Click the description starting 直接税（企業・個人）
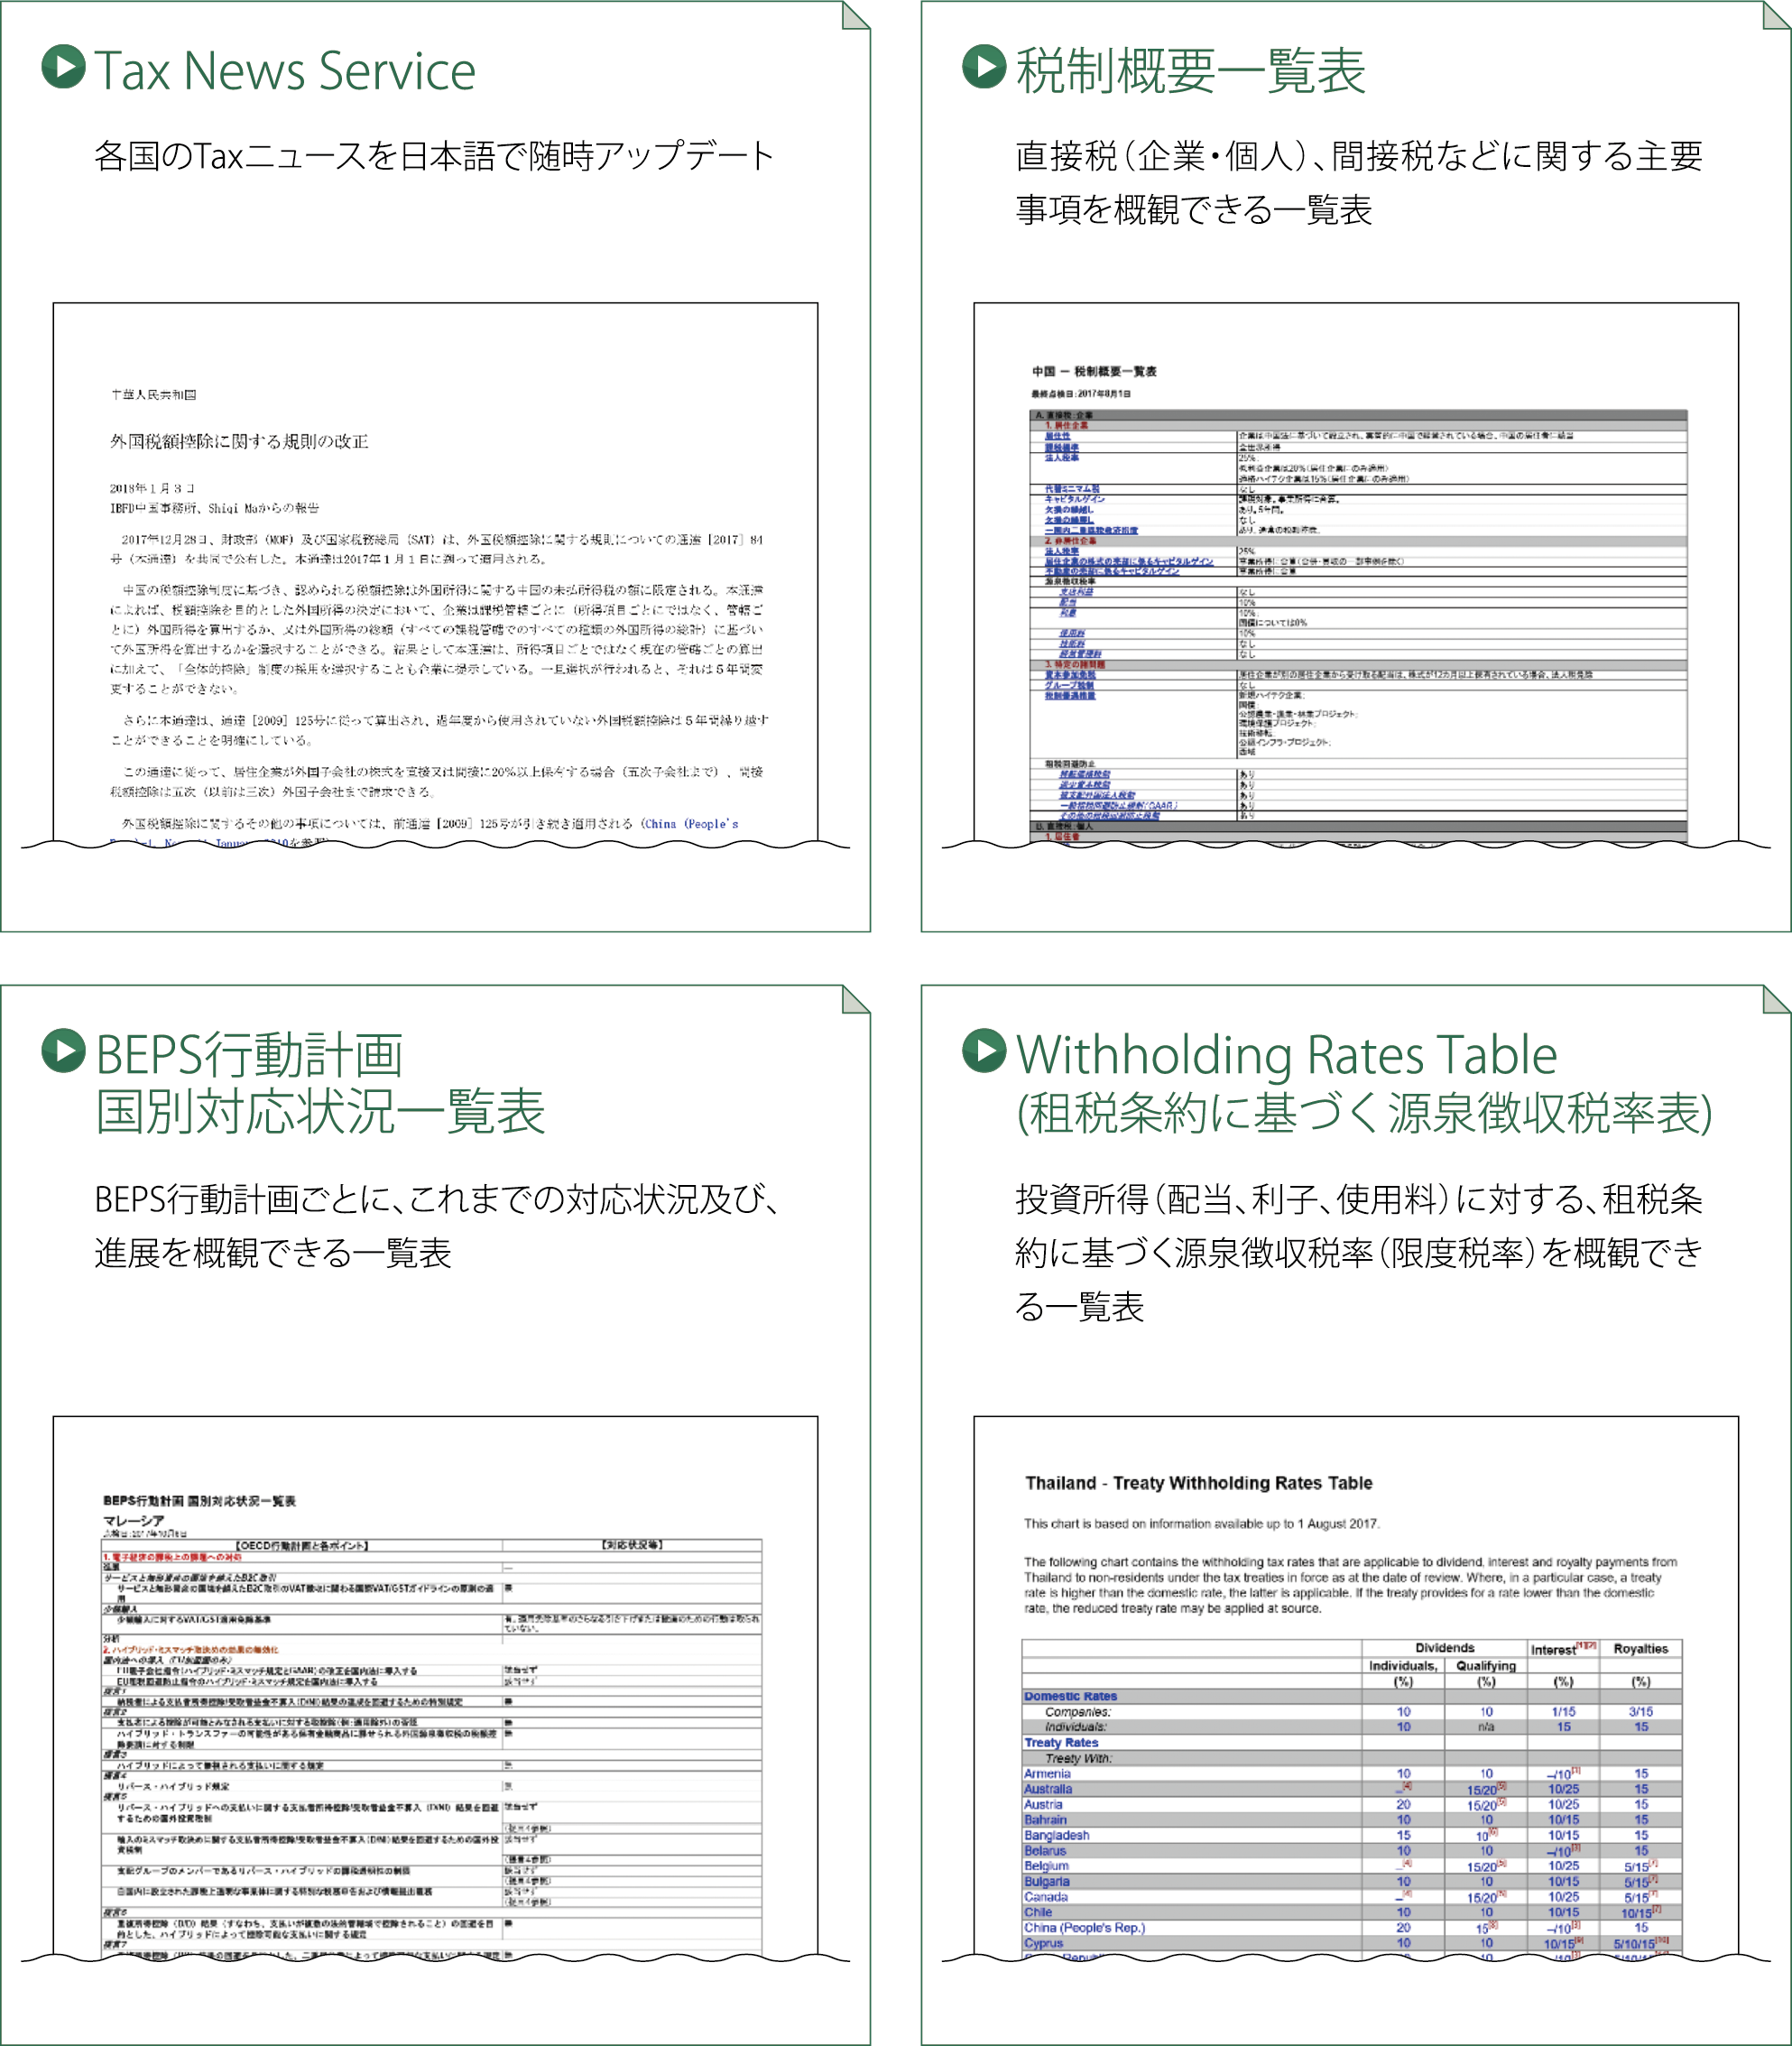 click(1359, 183)
